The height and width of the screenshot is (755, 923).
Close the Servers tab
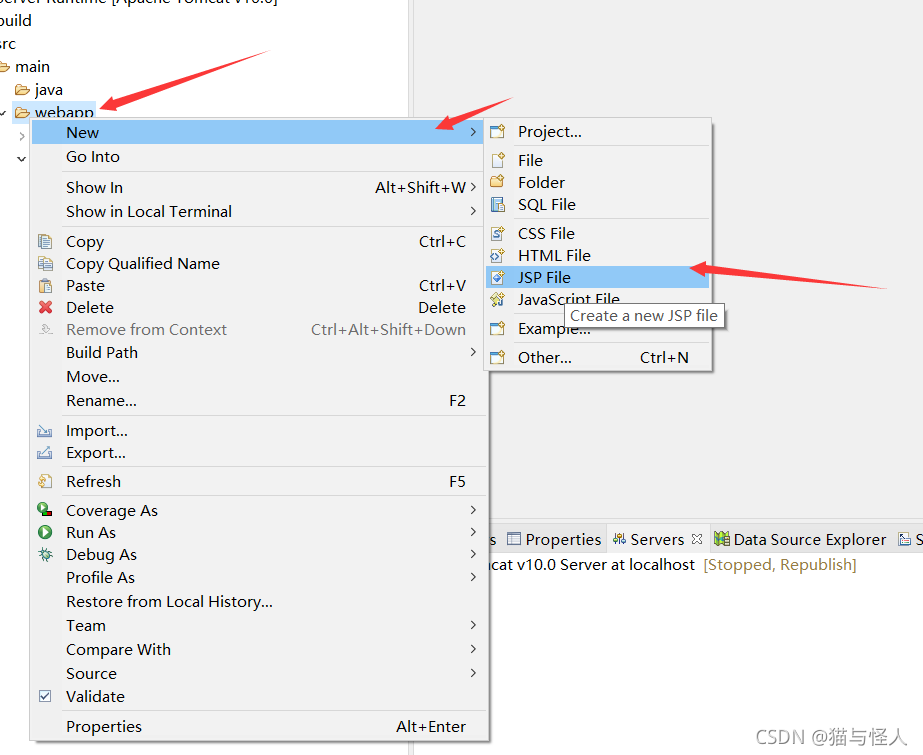coord(697,538)
